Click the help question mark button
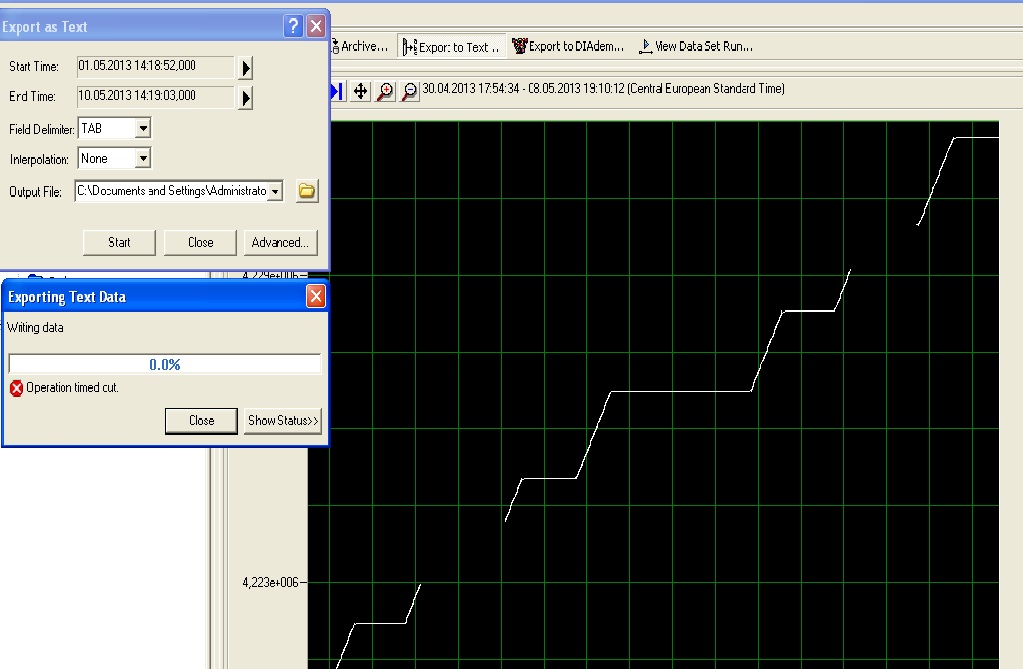This screenshot has height=669, width=1023. [x=294, y=26]
